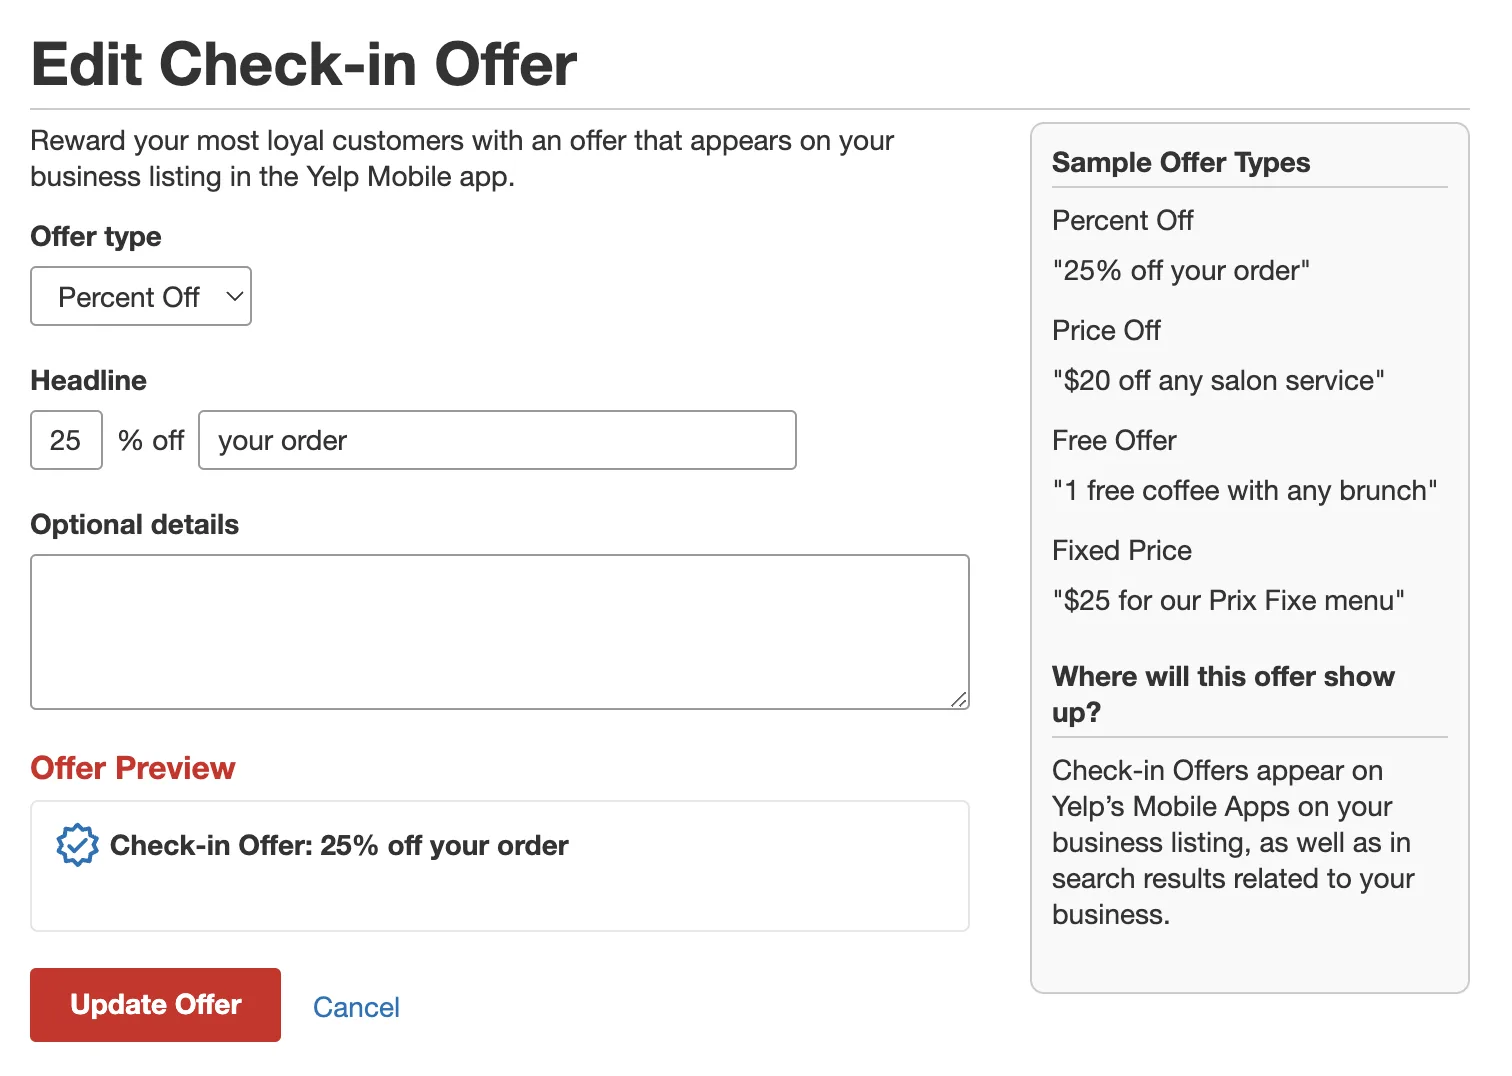Click the headline text field 'your order'
Image resolution: width=1512 pixels, height=1076 pixels.
click(x=497, y=440)
